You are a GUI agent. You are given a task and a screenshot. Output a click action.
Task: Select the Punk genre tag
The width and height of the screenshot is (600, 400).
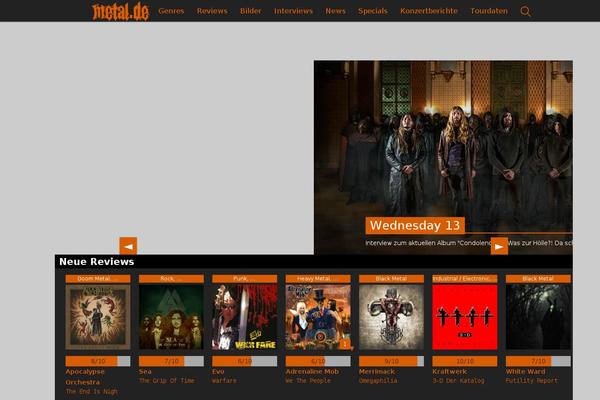coord(245,279)
